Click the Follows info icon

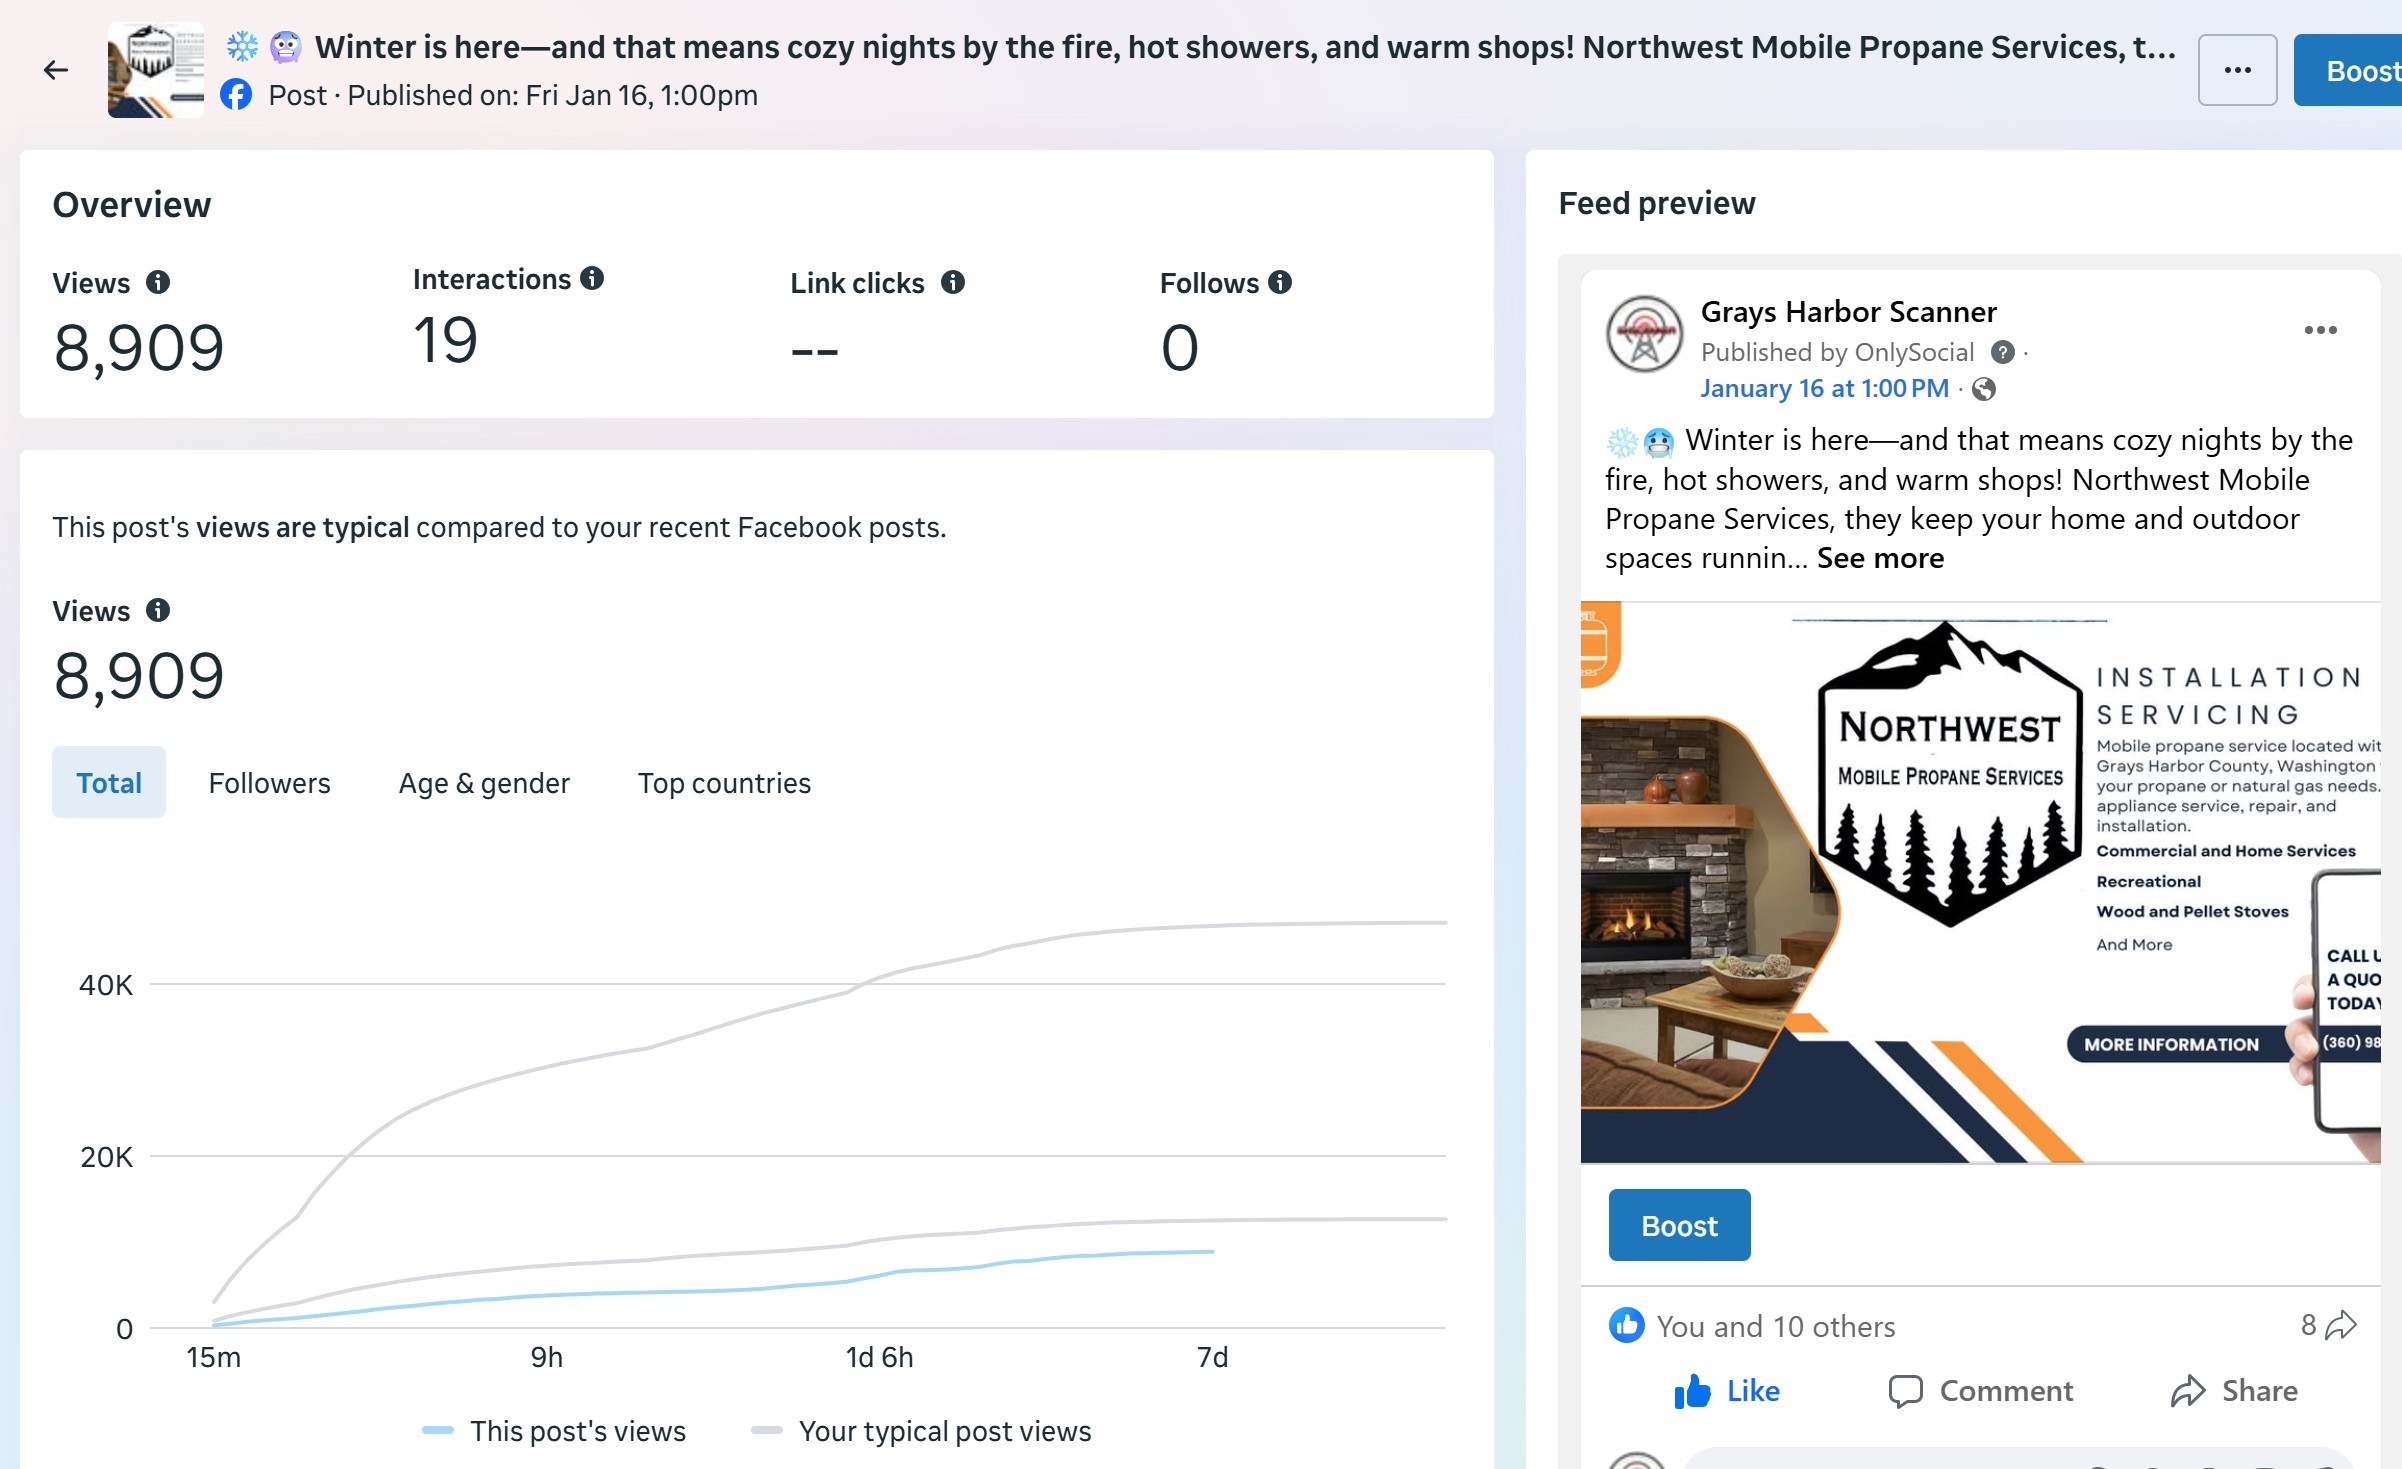tap(1280, 283)
